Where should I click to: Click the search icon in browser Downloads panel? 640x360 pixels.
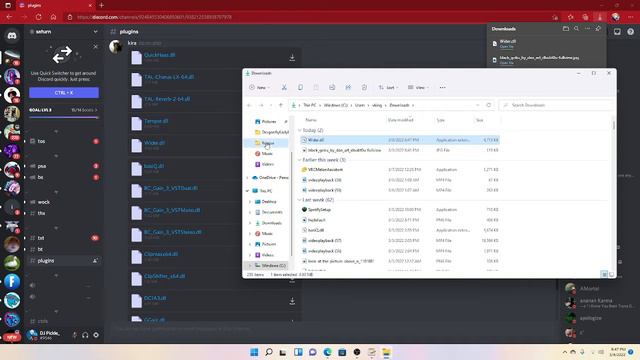pyautogui.click(x=576, y=29)
